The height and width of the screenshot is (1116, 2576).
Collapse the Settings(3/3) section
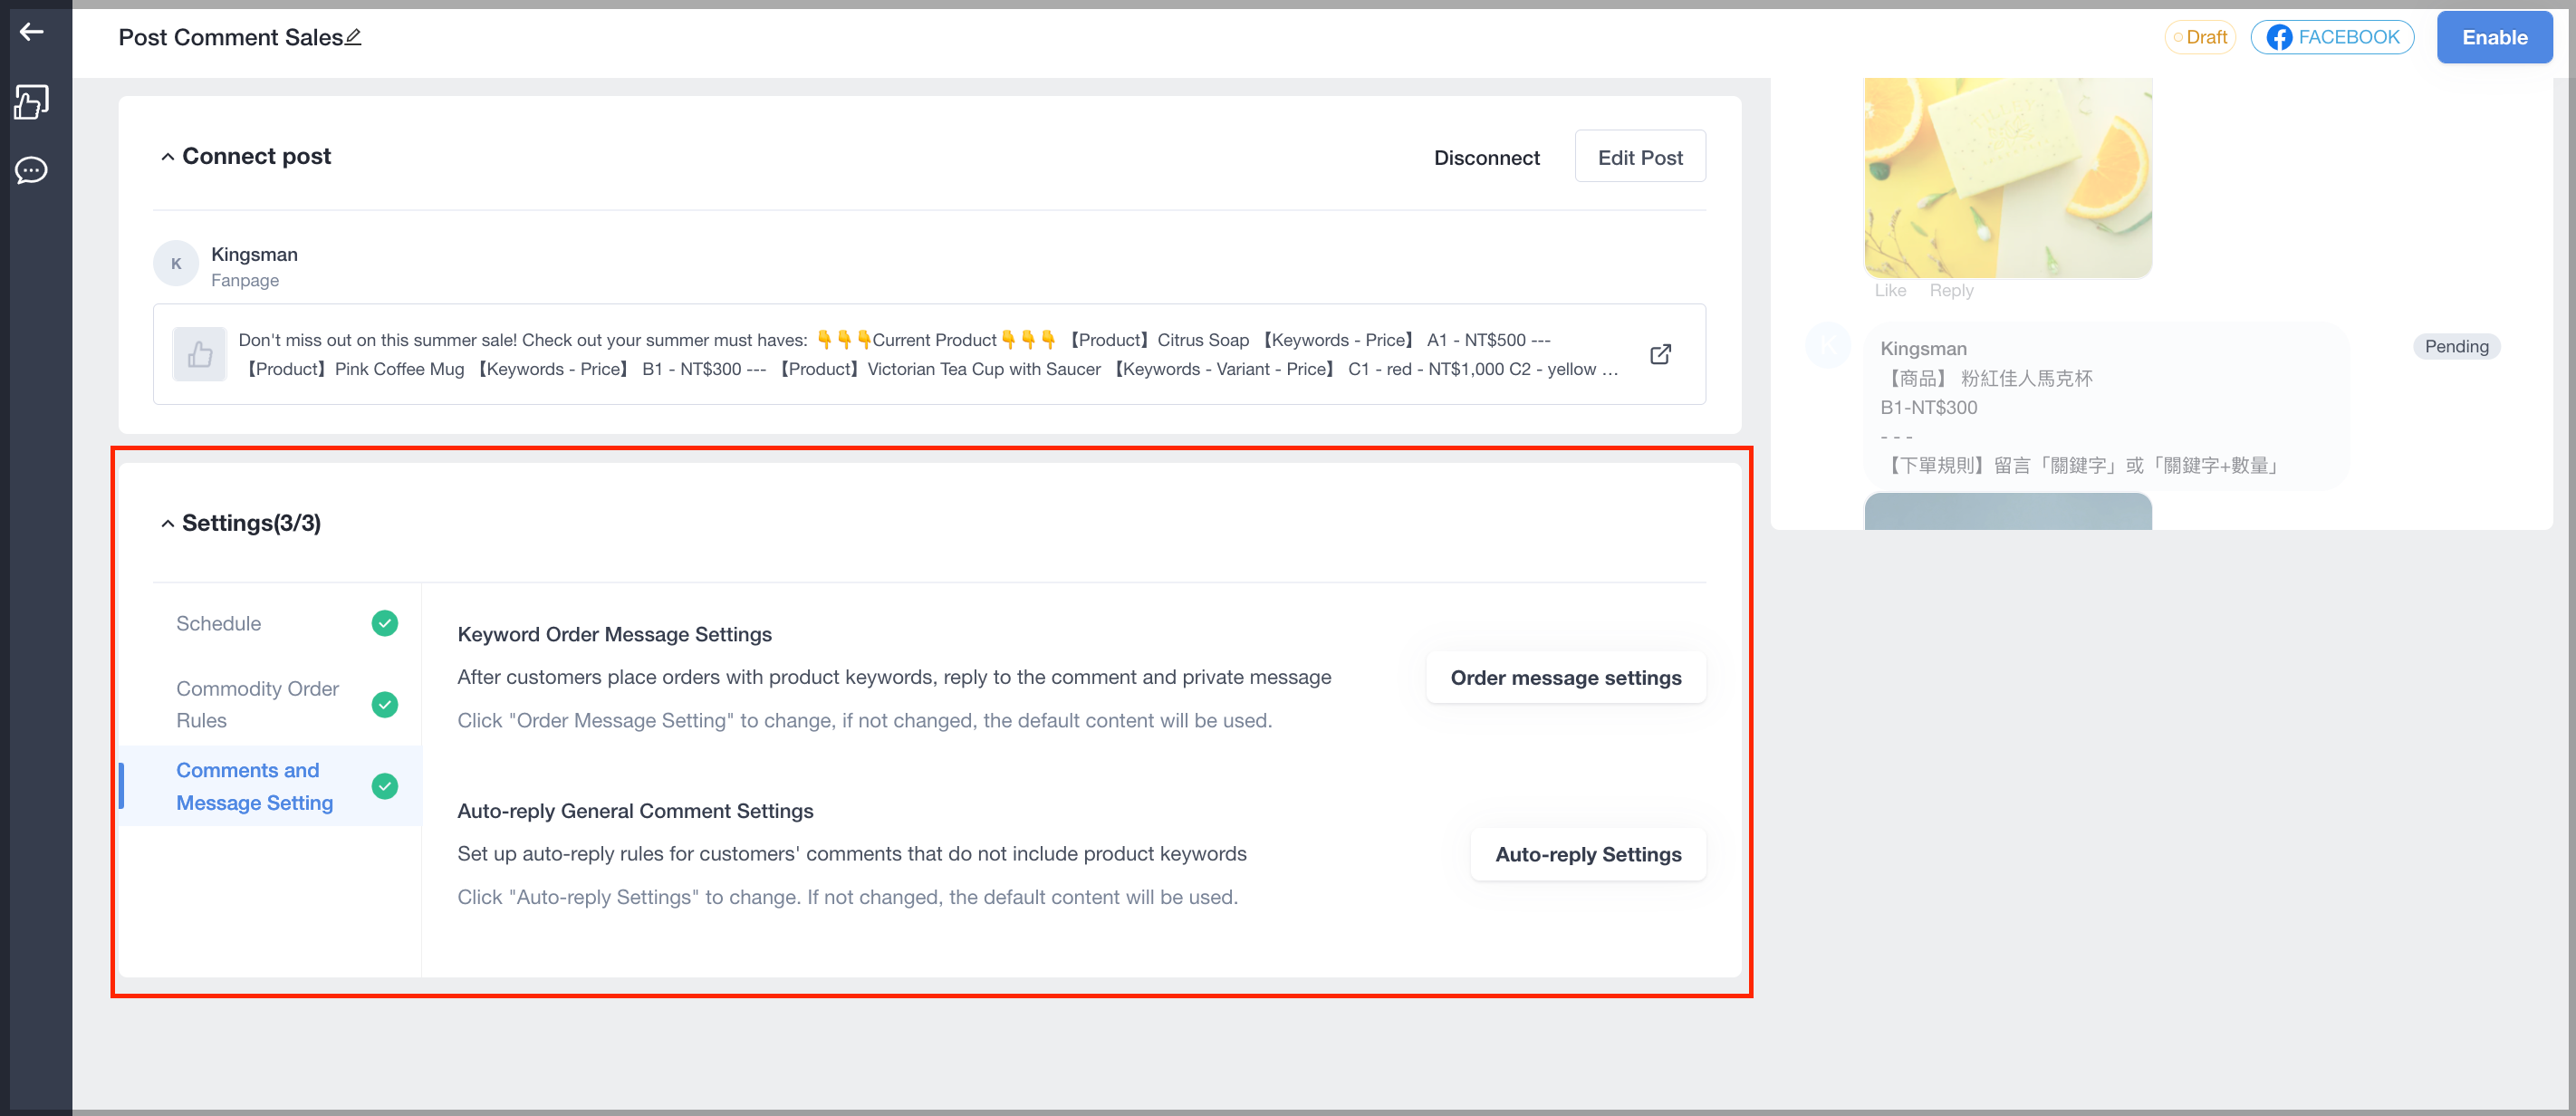[x=168, y=524]
